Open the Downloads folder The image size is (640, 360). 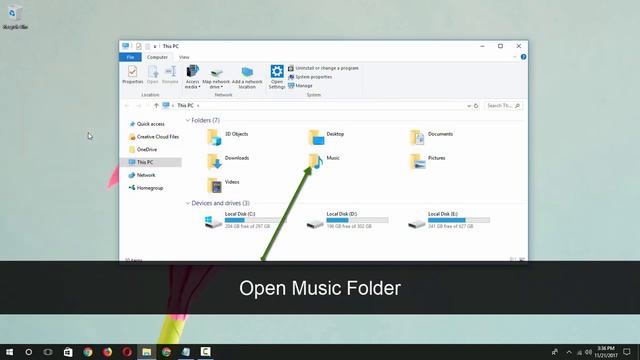(x=228, y=161)
